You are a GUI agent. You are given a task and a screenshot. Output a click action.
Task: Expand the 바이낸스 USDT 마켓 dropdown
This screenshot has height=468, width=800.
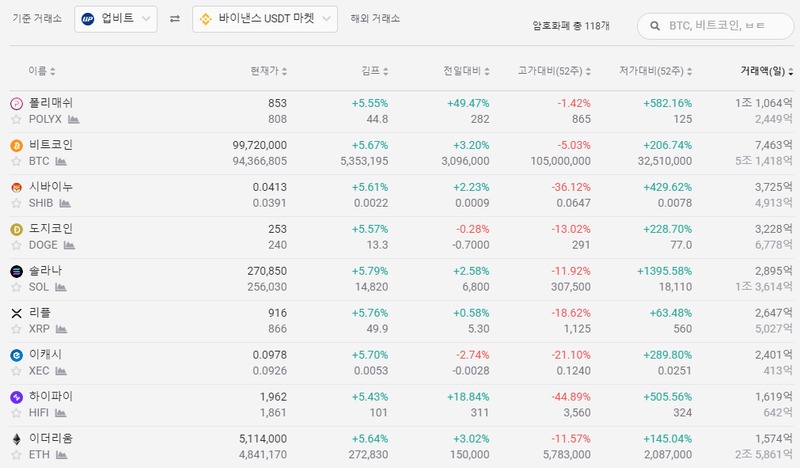point(265,19)
